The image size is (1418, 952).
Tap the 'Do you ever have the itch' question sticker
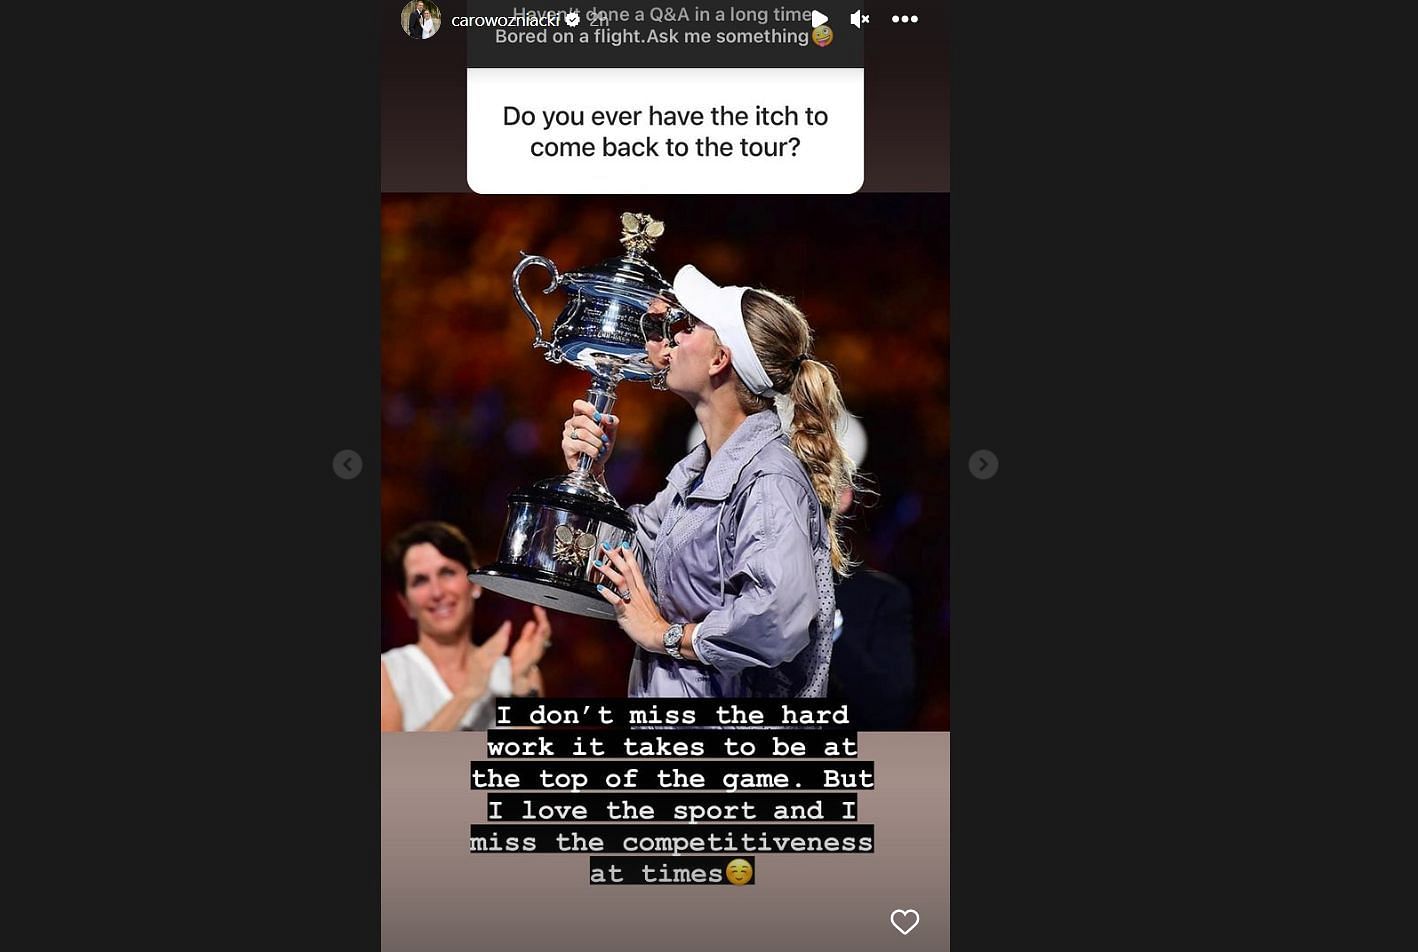coord(665,131)
